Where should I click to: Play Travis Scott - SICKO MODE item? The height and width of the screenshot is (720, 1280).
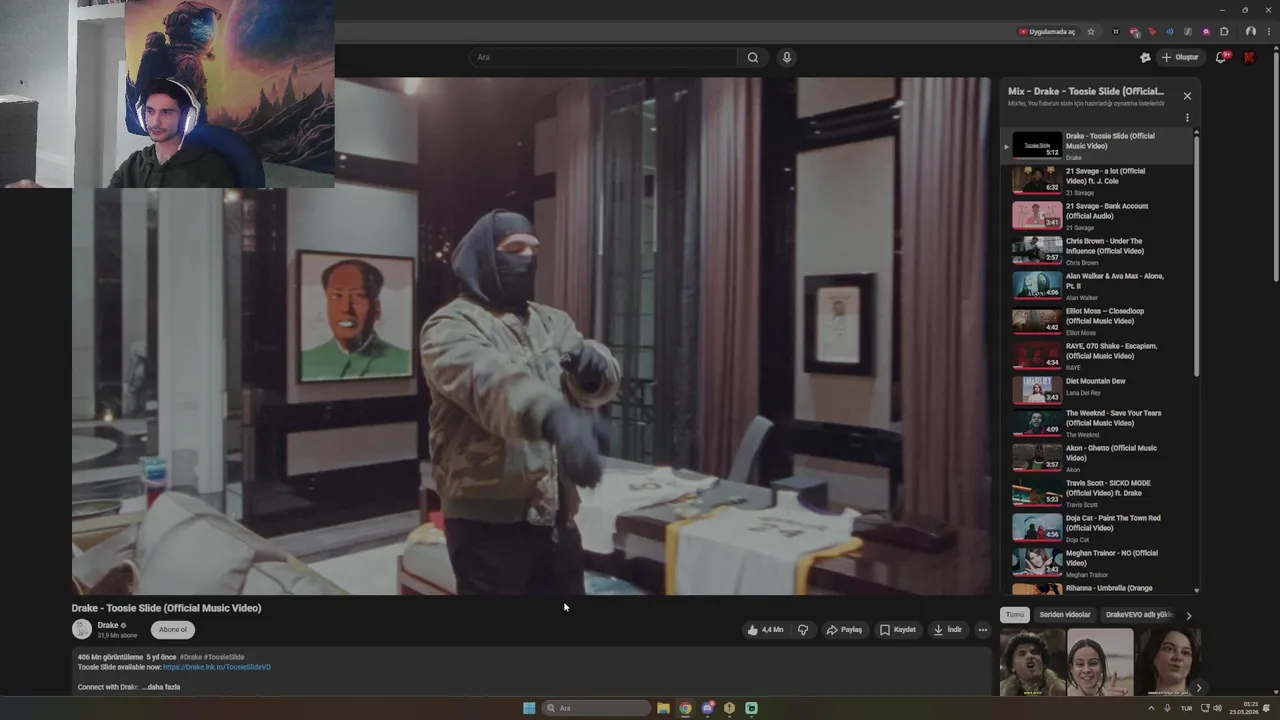1097,492
